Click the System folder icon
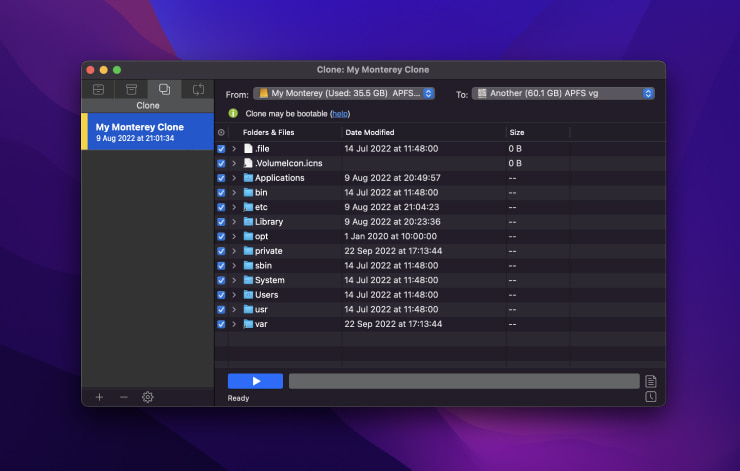740x471 pixels. click(x=248, y=280)
